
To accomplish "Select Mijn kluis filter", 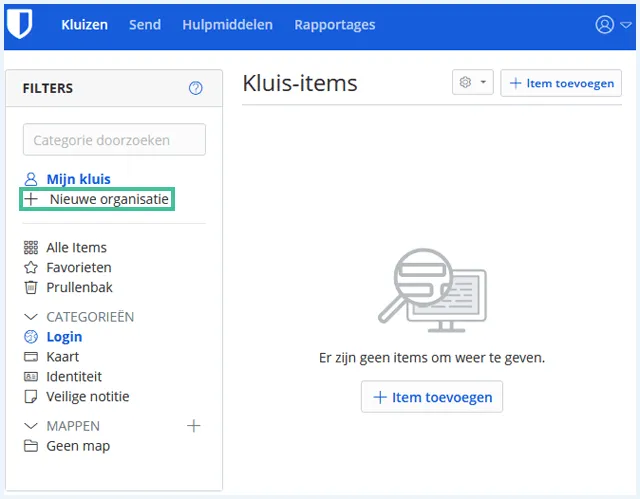I will [78, 179].
